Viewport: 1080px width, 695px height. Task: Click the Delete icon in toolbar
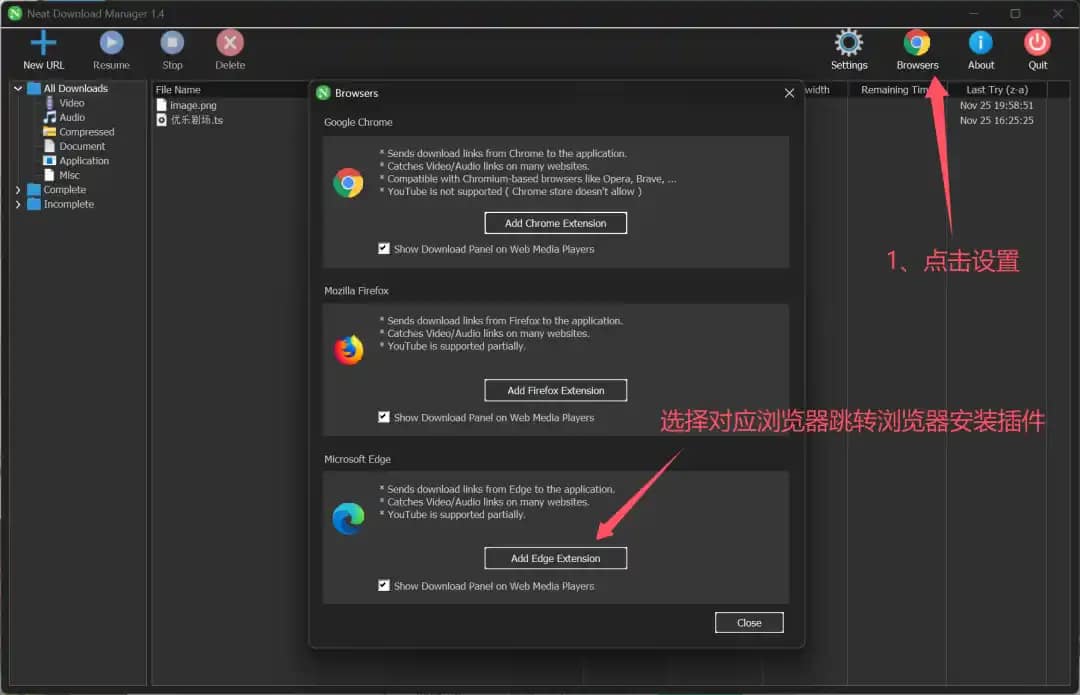pyautogui.click(x=230, y=43)
